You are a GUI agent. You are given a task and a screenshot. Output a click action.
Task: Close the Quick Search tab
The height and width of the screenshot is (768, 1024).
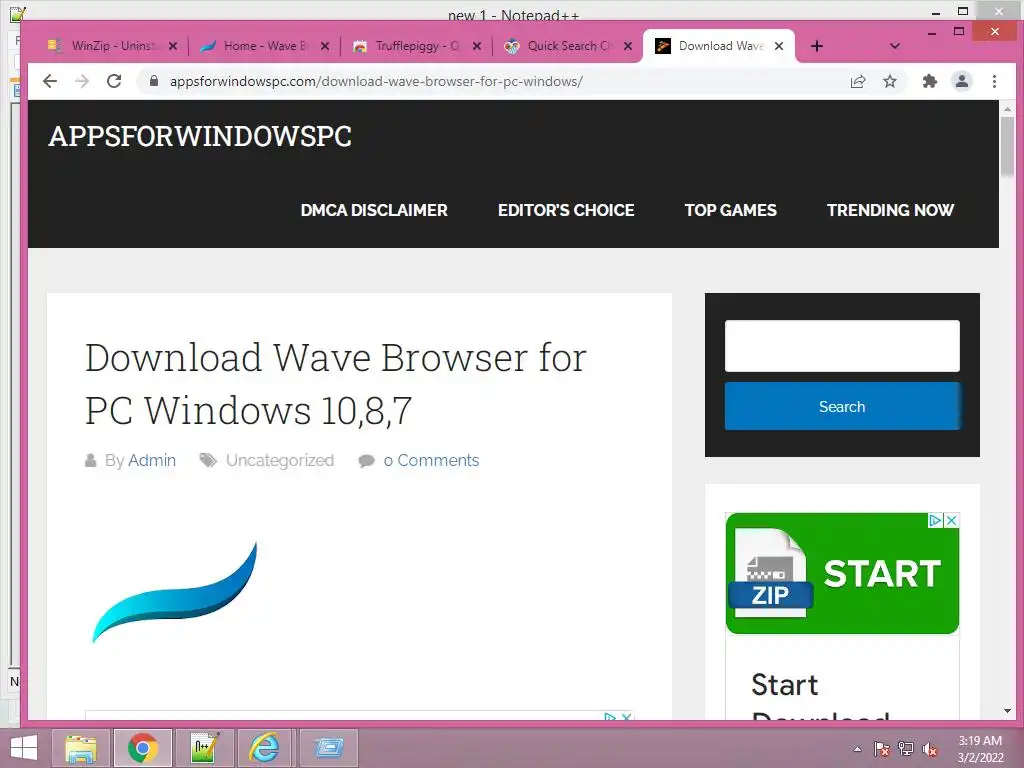(x=628, y=46)
